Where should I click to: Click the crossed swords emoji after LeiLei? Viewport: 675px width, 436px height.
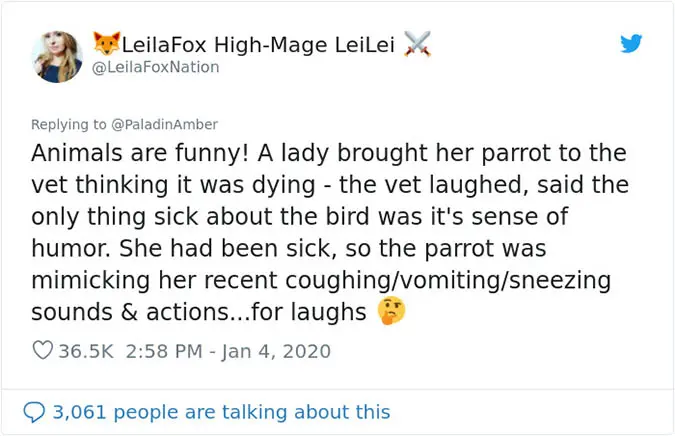coord(418,43)
